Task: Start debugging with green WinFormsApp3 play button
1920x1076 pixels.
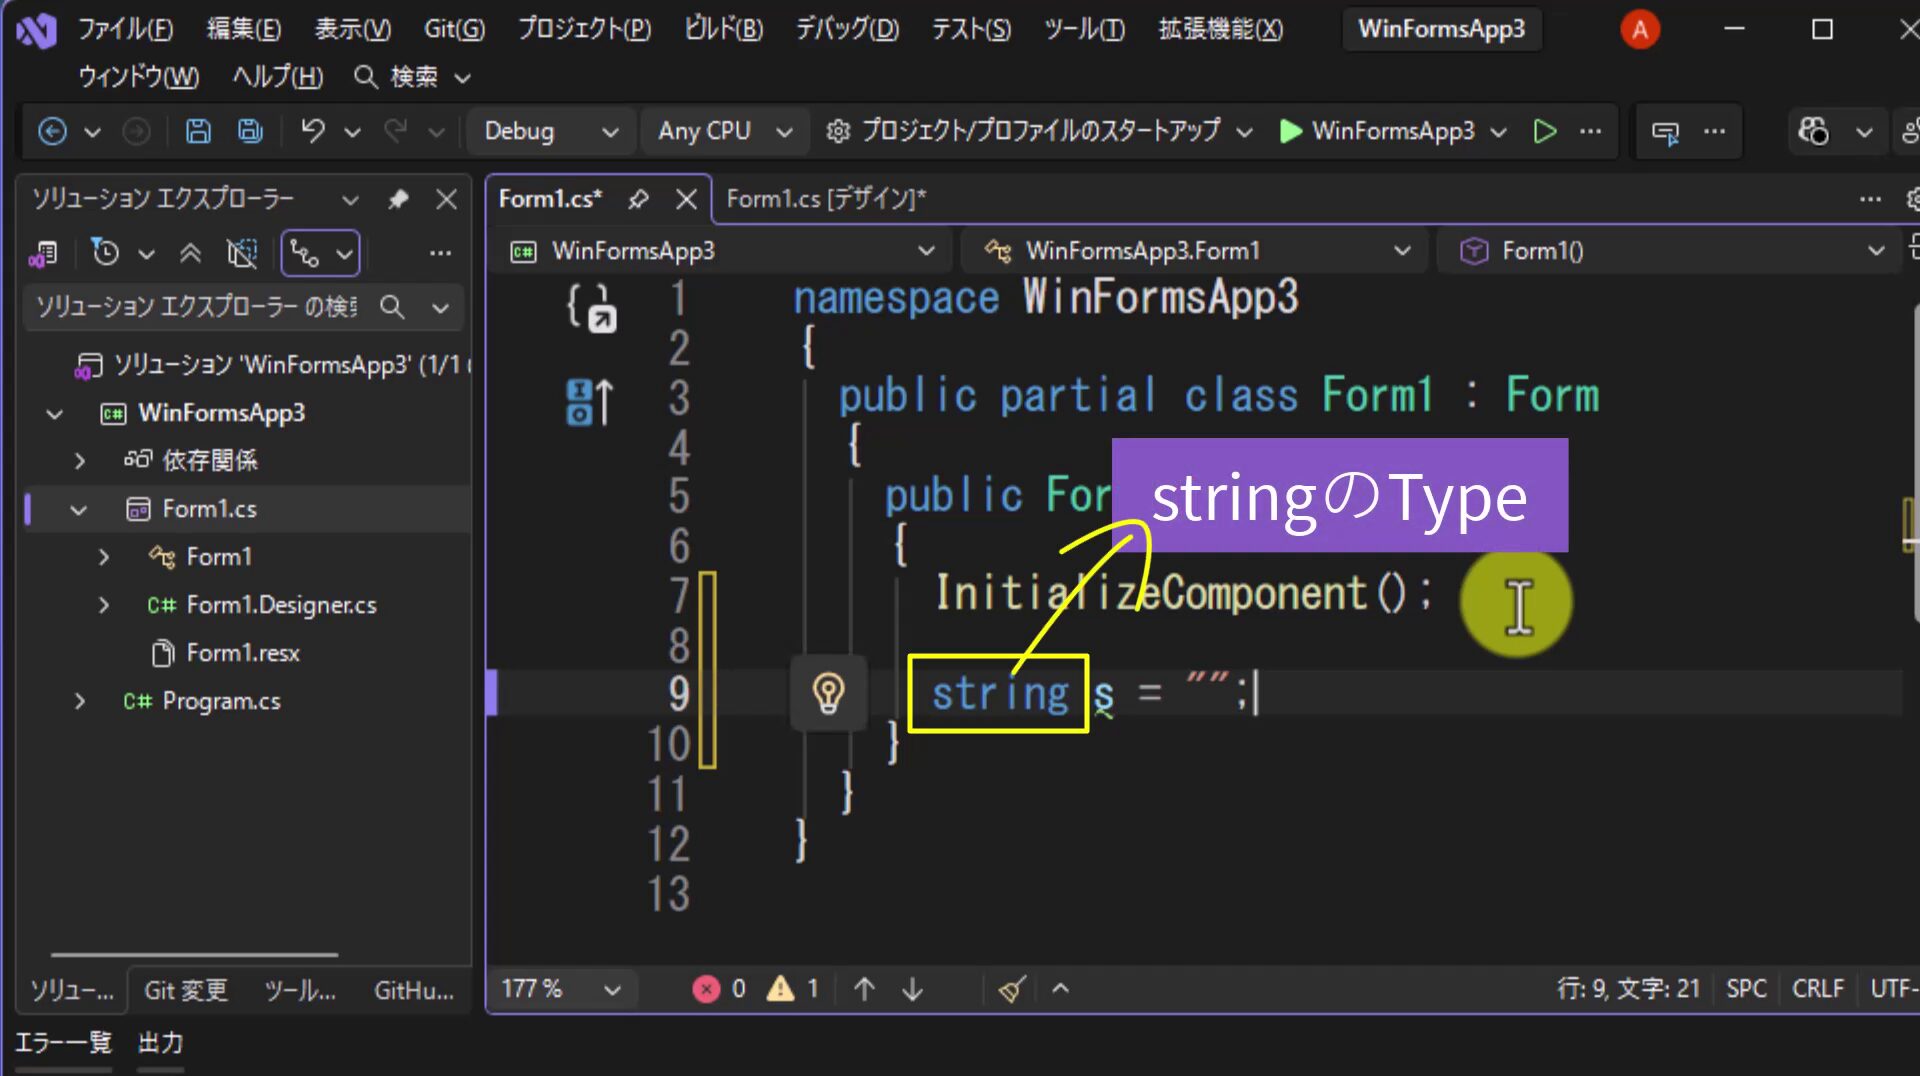Action: click(1376, 131)
